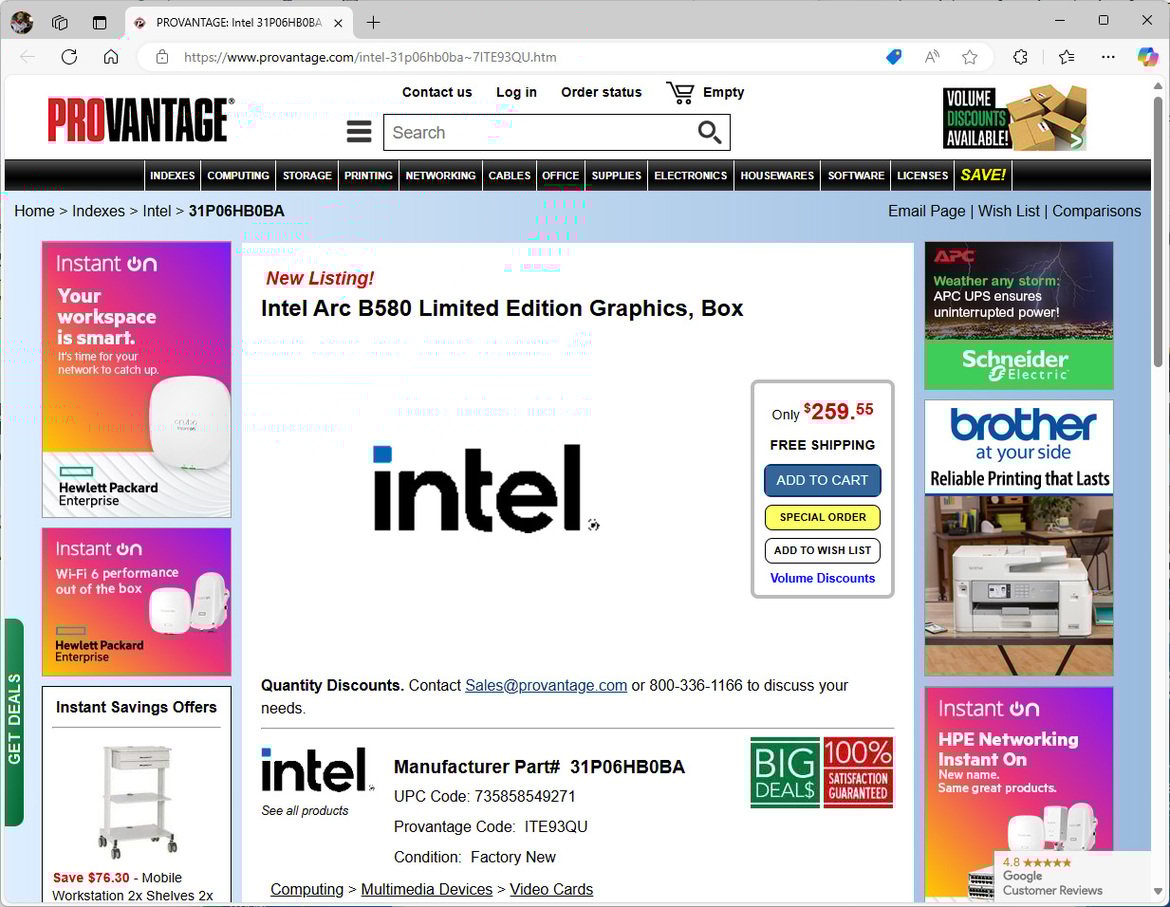The height and width of the screenshot is (907, 1170).
Task: Open the Wish List link
Action: click(x=1009, y=211)
